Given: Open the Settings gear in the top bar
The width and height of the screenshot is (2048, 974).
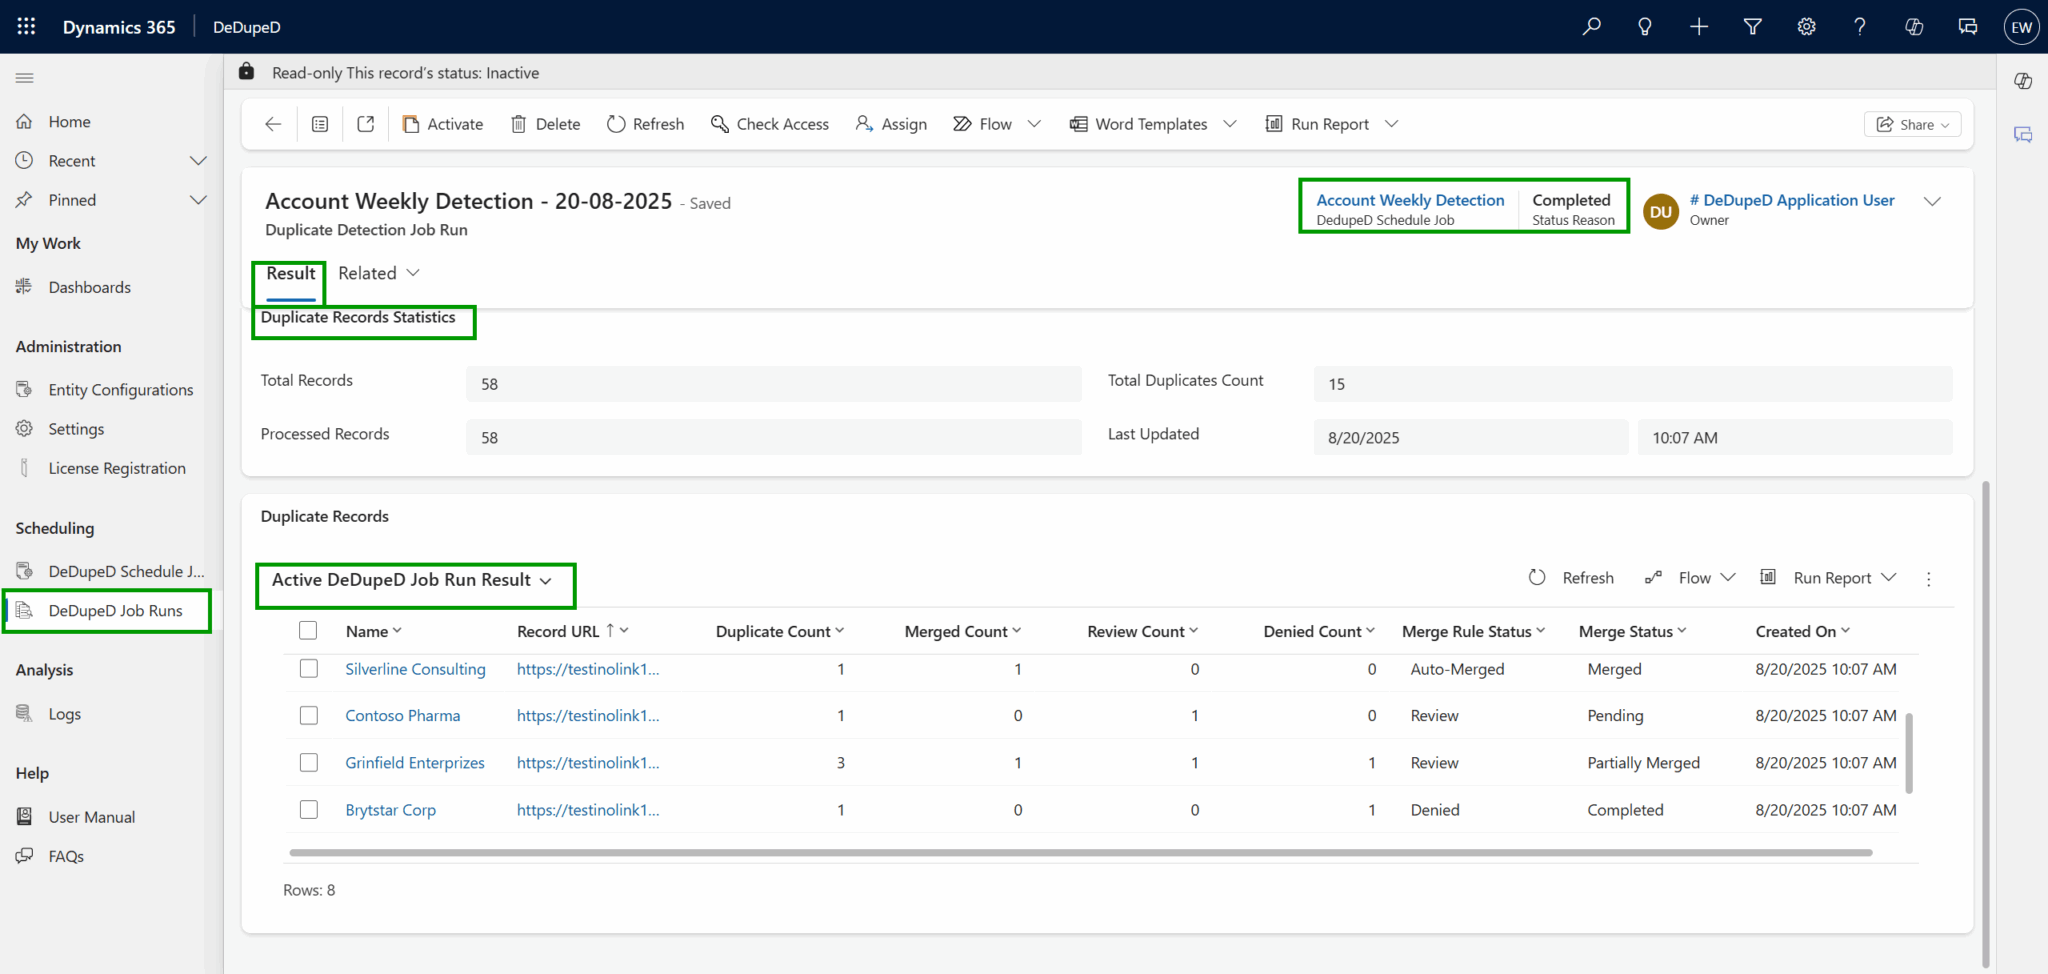Looking at the screenshot, I should [x=1806, y=26].
